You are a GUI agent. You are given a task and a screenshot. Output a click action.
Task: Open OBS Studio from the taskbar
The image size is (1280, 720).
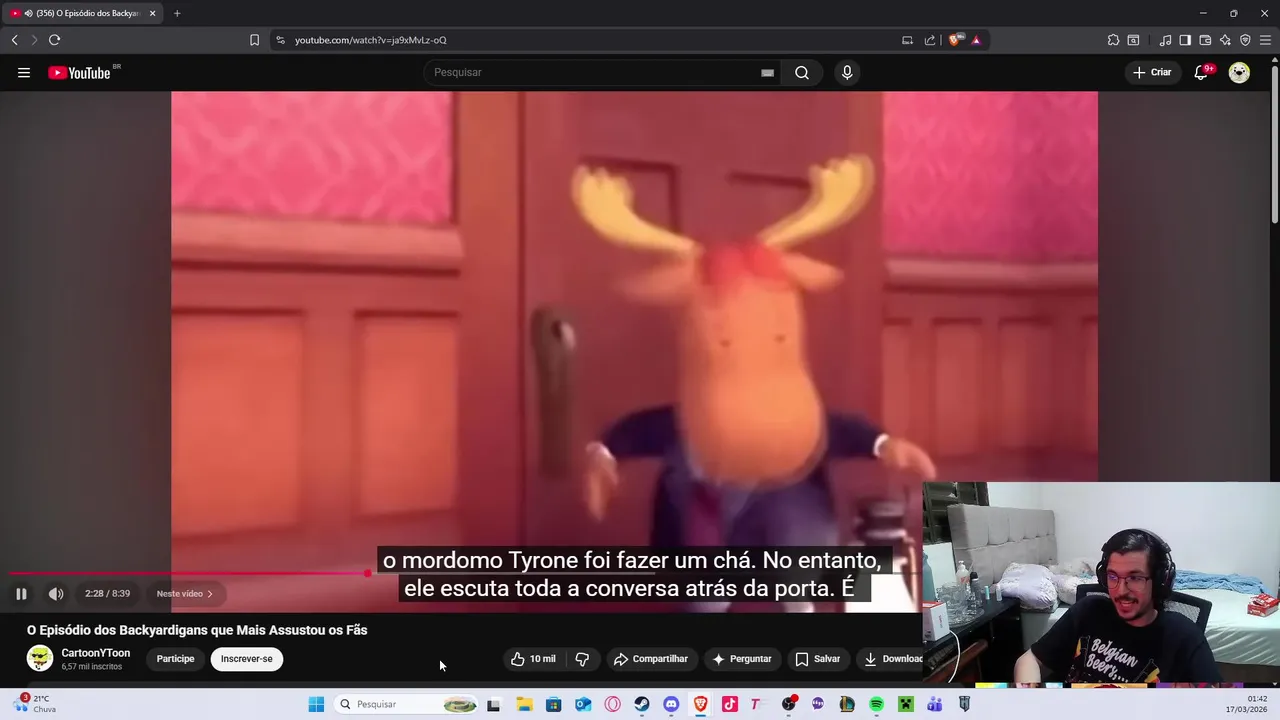[788, 704]
